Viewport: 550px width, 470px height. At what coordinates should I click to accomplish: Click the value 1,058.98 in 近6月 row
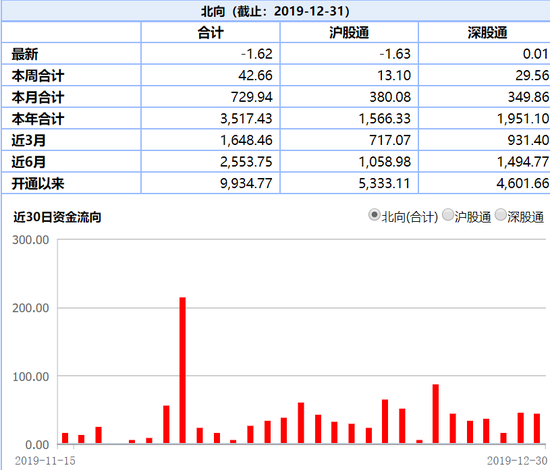384,162
